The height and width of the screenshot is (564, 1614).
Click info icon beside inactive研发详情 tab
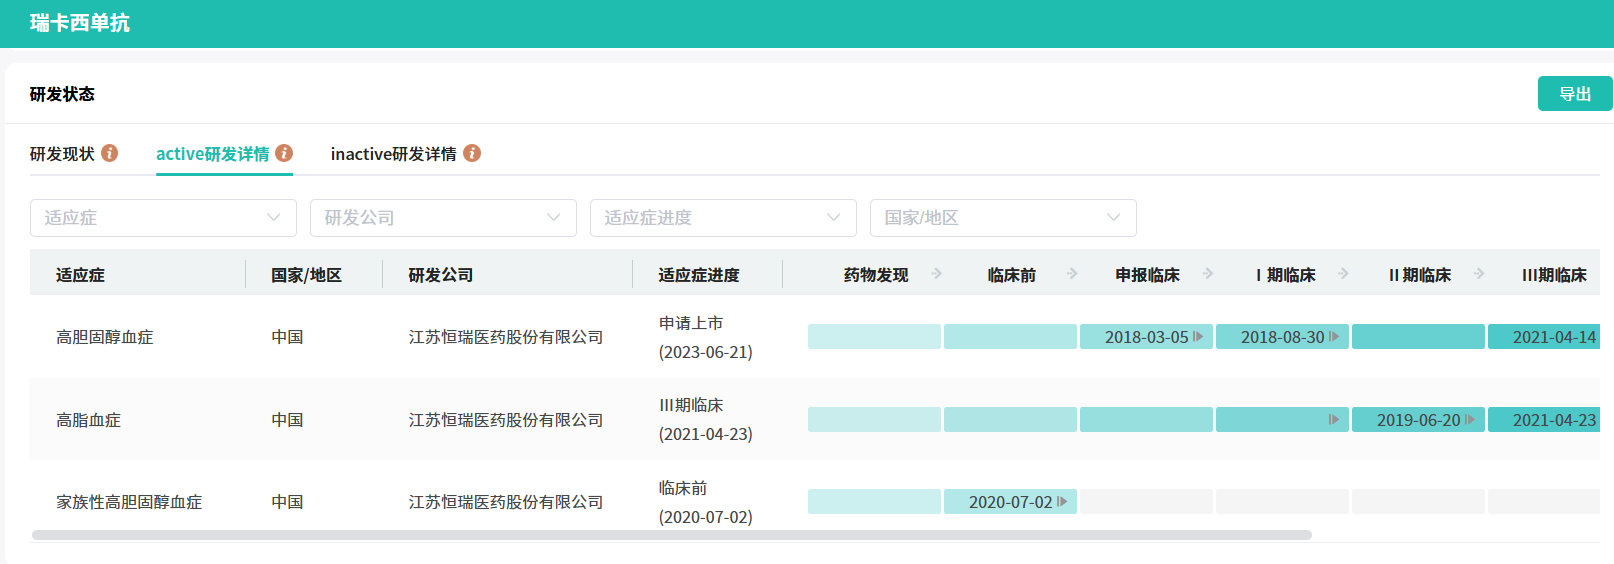[x=472, y=153]
